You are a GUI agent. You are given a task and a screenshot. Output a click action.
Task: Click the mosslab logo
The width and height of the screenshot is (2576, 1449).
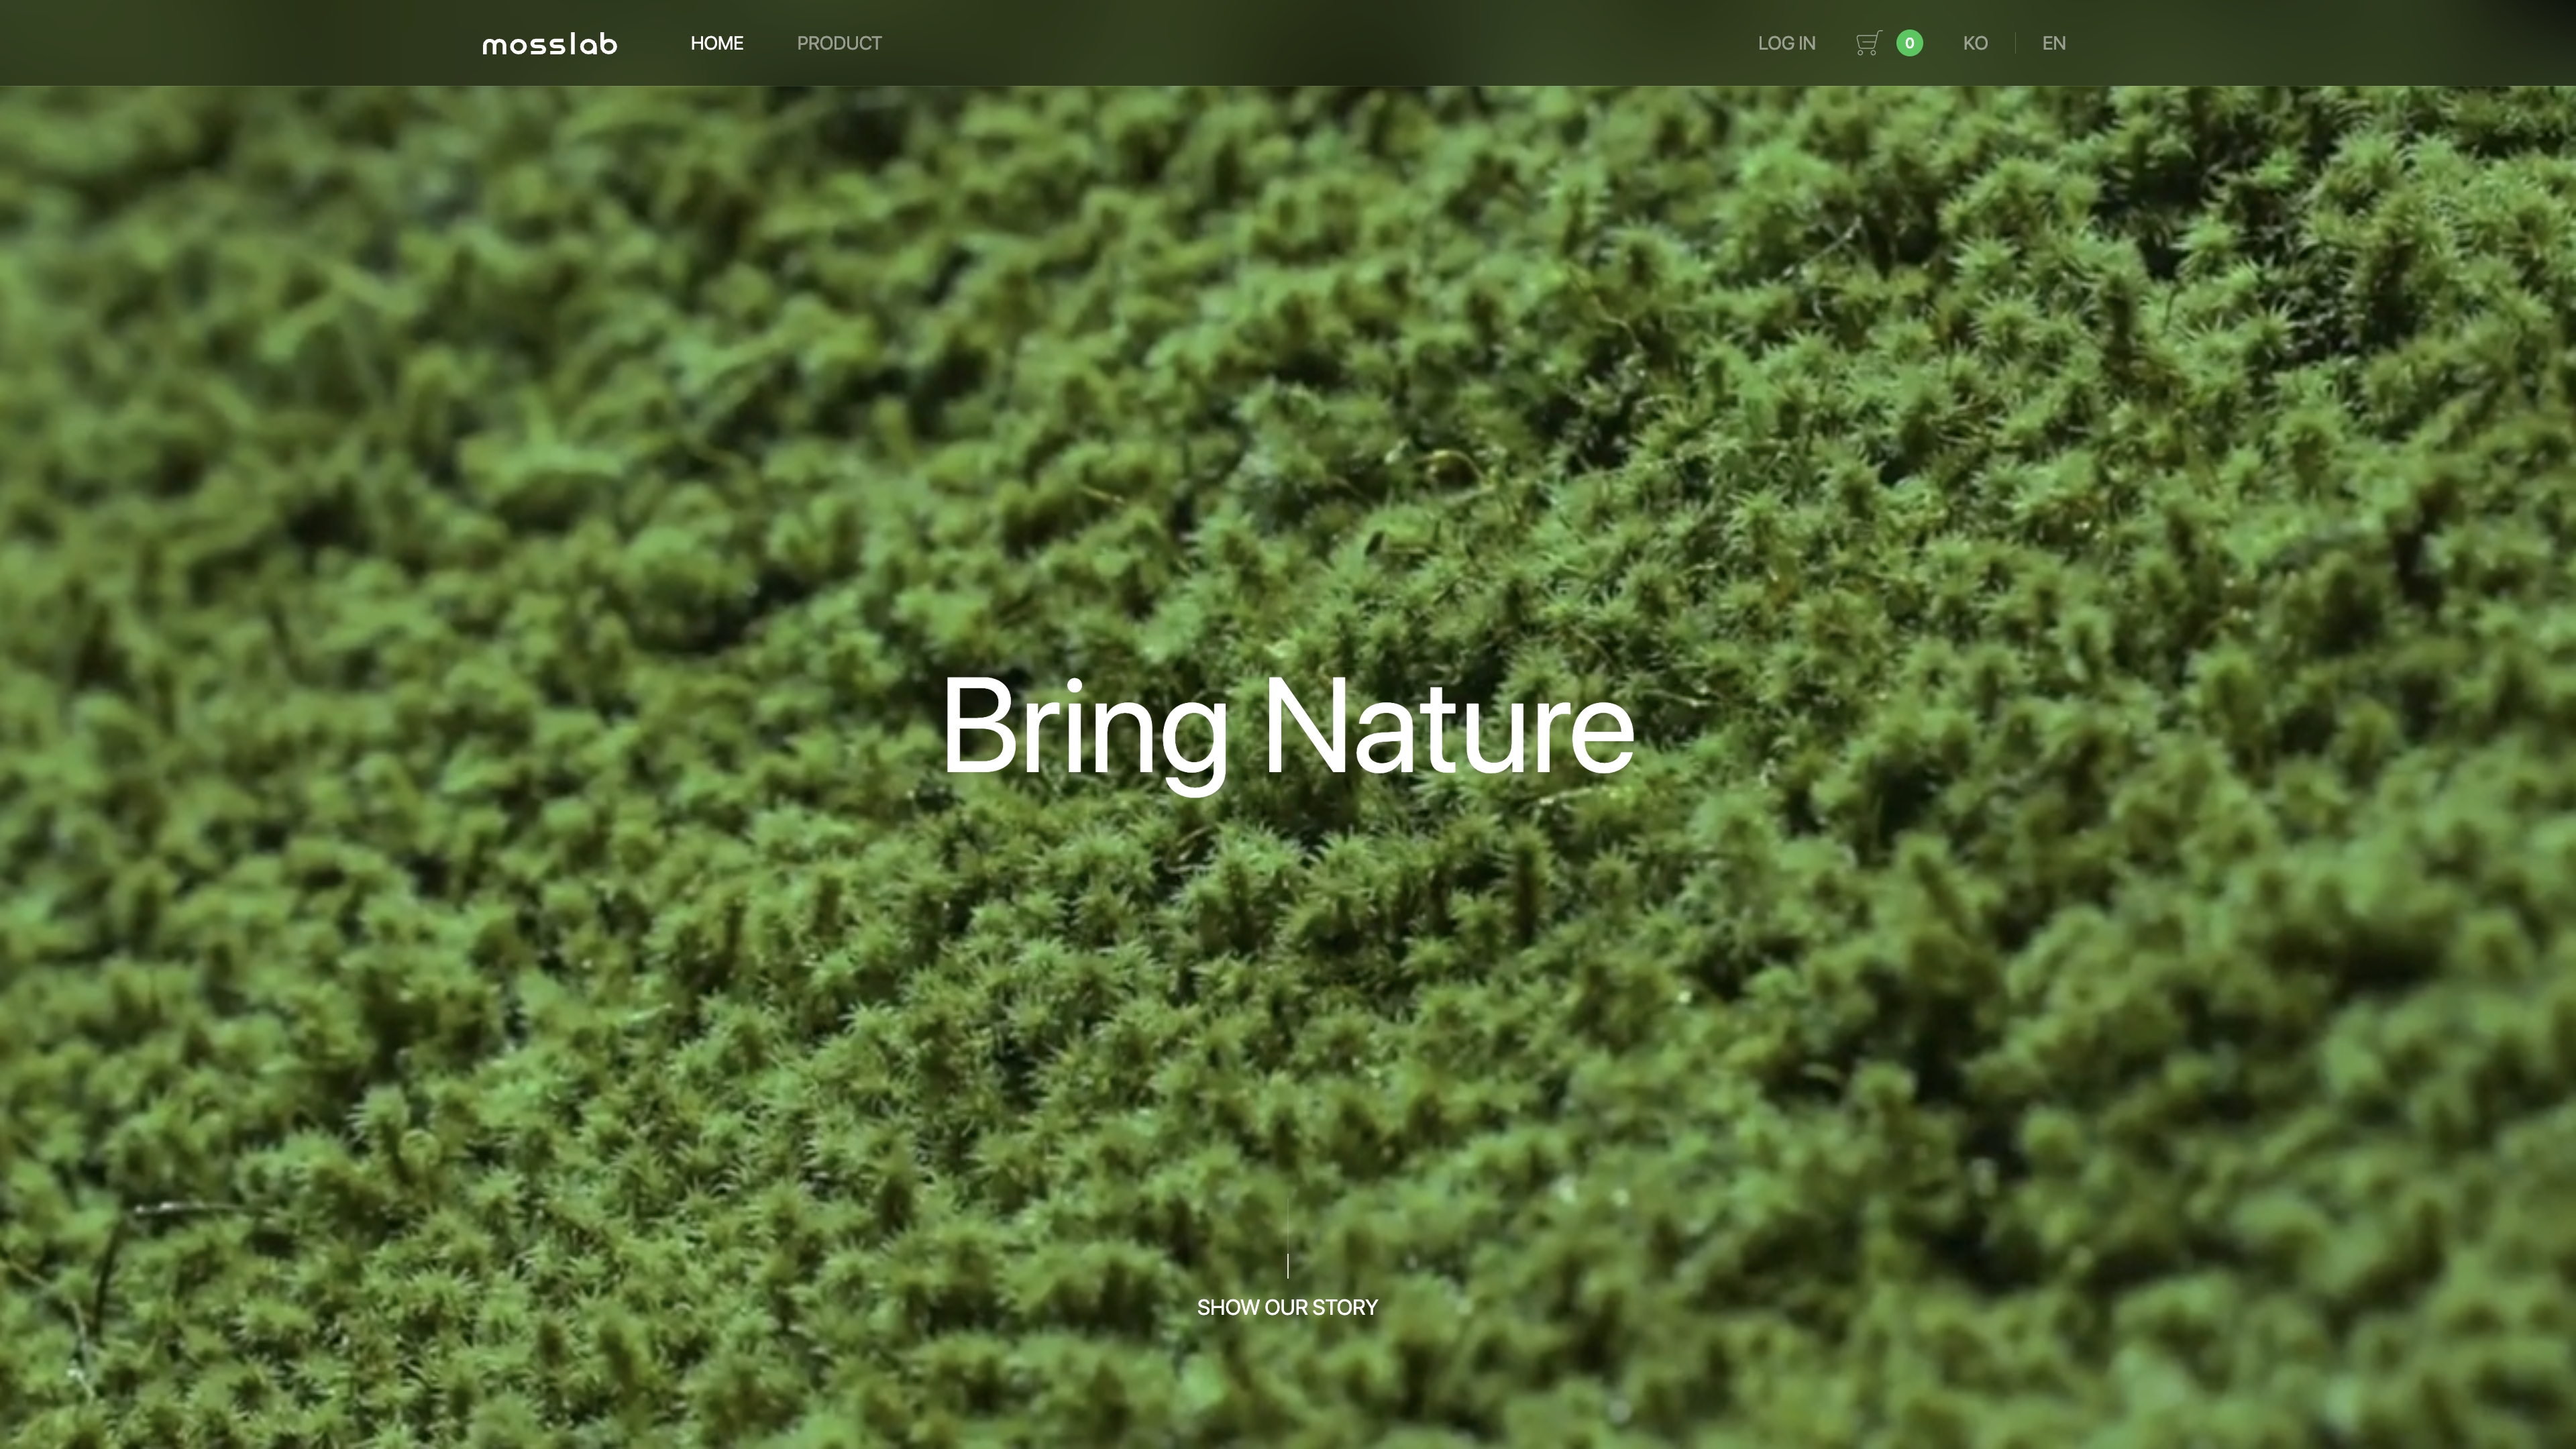(x=549, y=44)
